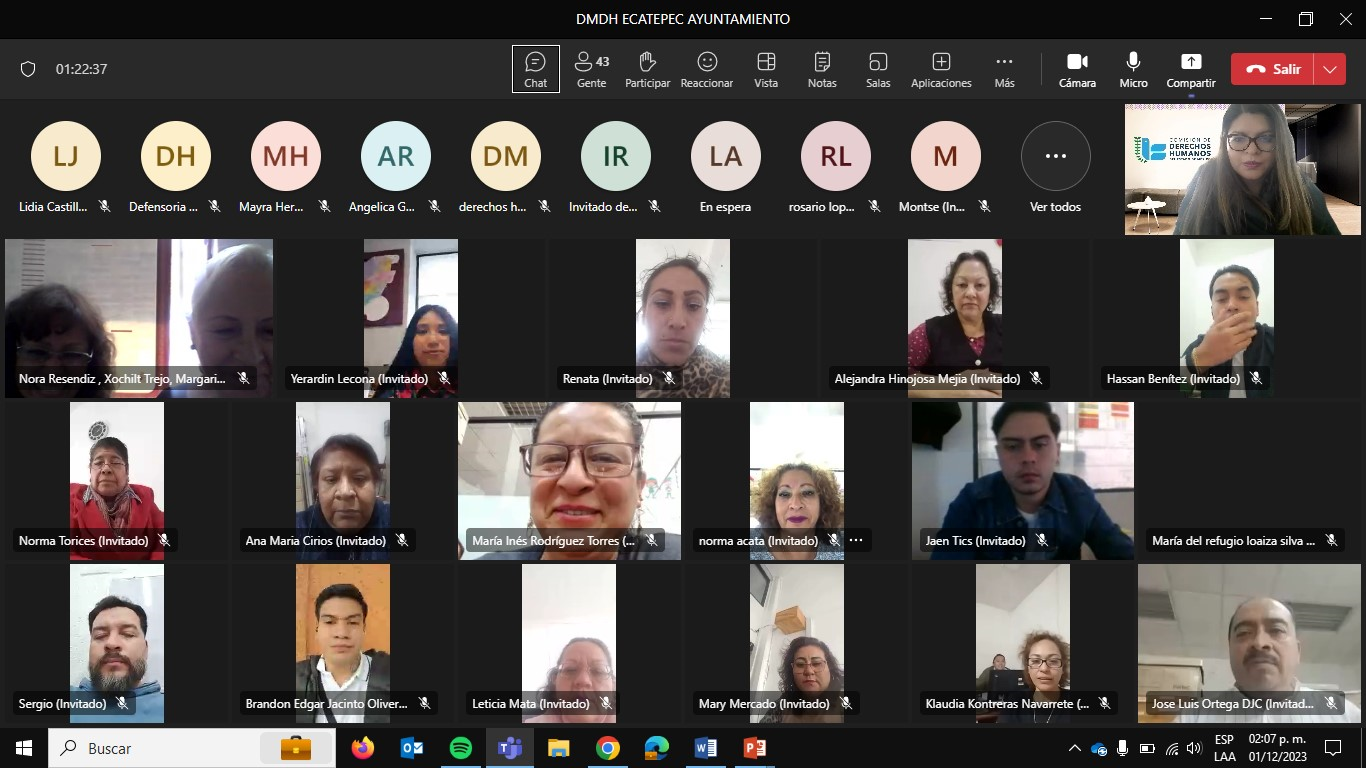Open Spotify from the taskbar

pyautogui.click(x=460, y=748)
